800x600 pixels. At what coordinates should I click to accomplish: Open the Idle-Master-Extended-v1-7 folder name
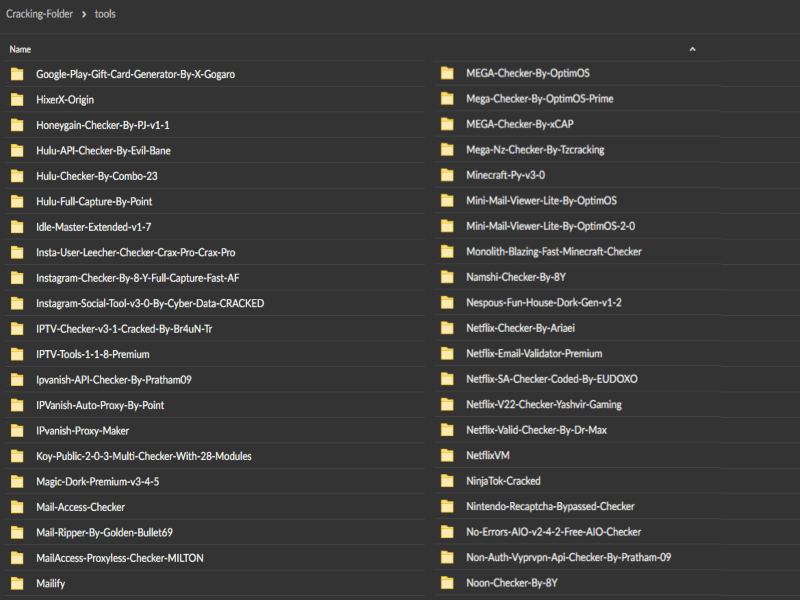click(x=94, y=227)
